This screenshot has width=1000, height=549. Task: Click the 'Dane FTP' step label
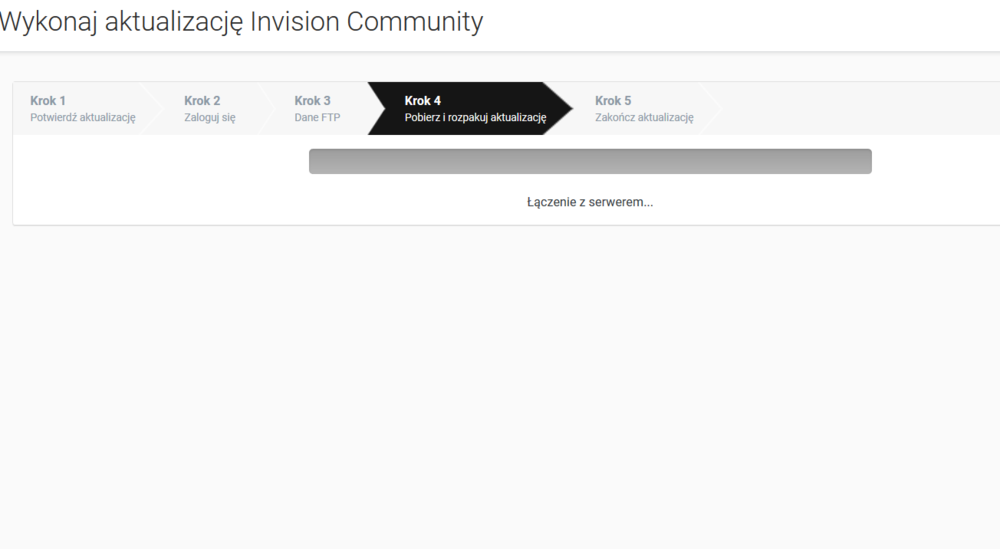pos(317,117)
